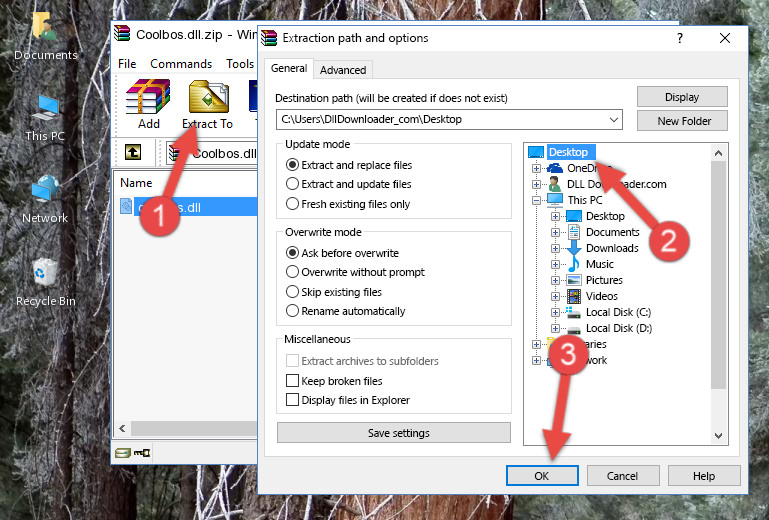The height and width of the screenshot is (520, 769).
Task: Expand the Downloads tree node
Action: coord(555,248)
